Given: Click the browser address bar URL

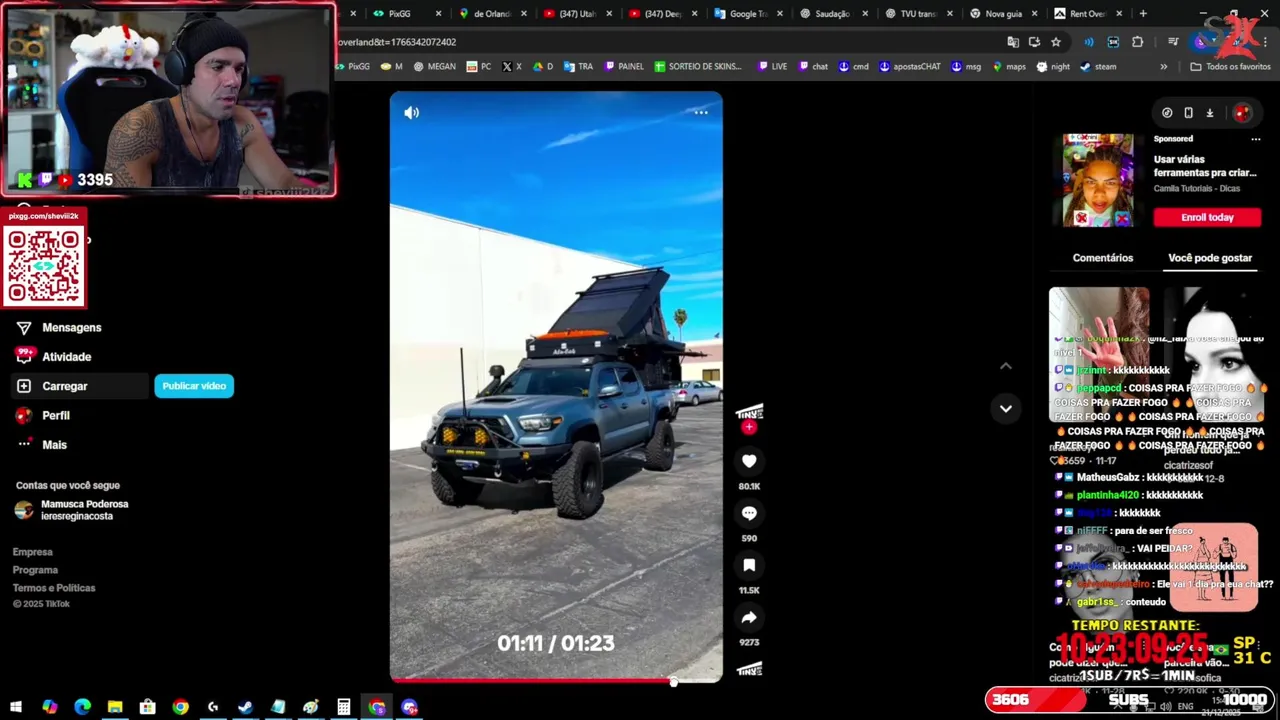Looking at the screenshot, I should pos(397,42).
